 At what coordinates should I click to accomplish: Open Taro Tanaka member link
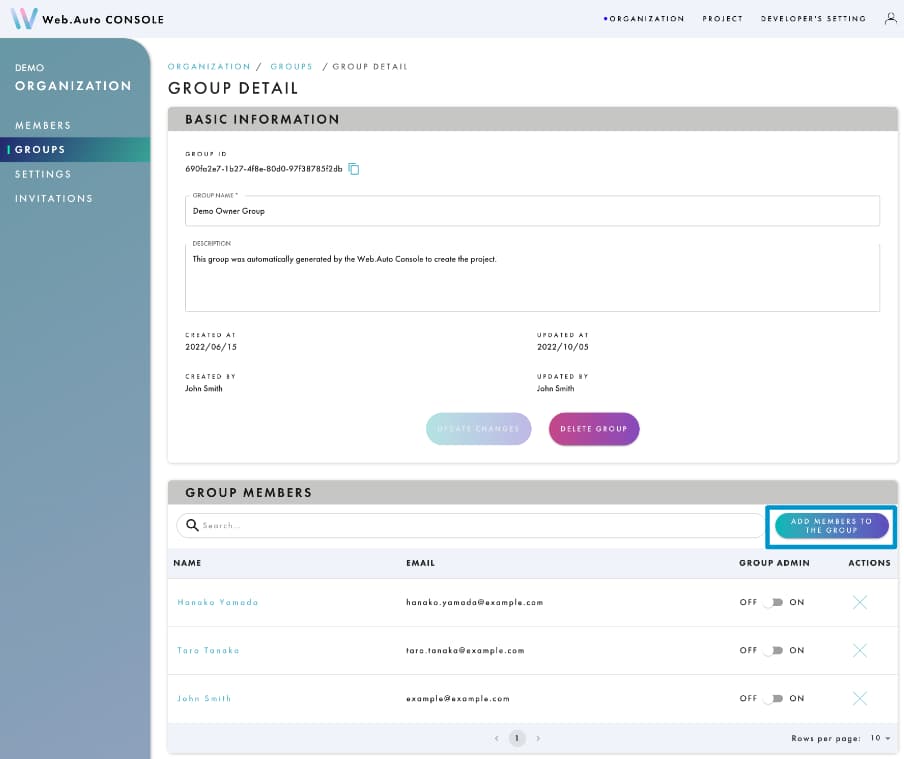tap(208, 651)
